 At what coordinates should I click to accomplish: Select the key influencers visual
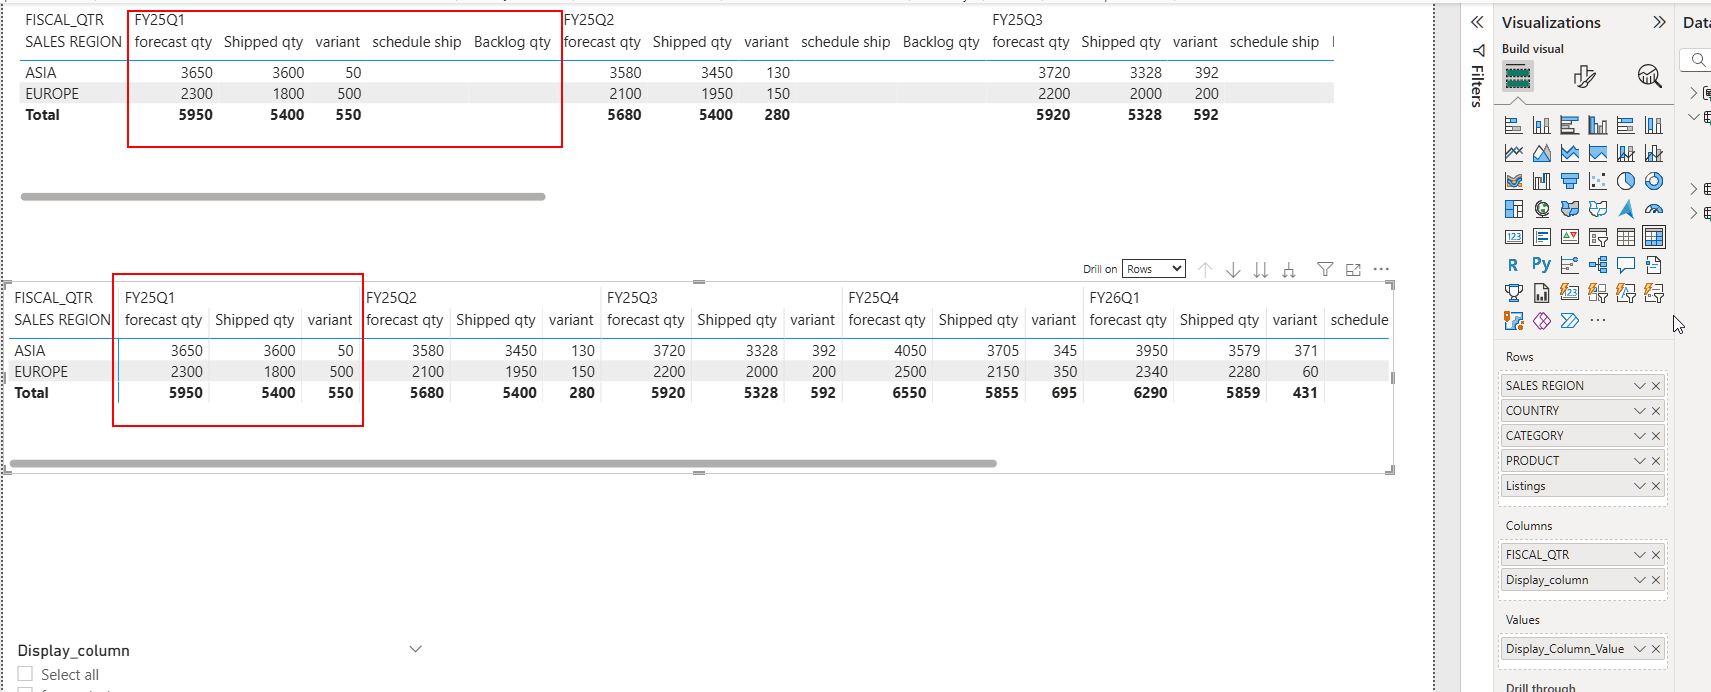click(1569, 265)
